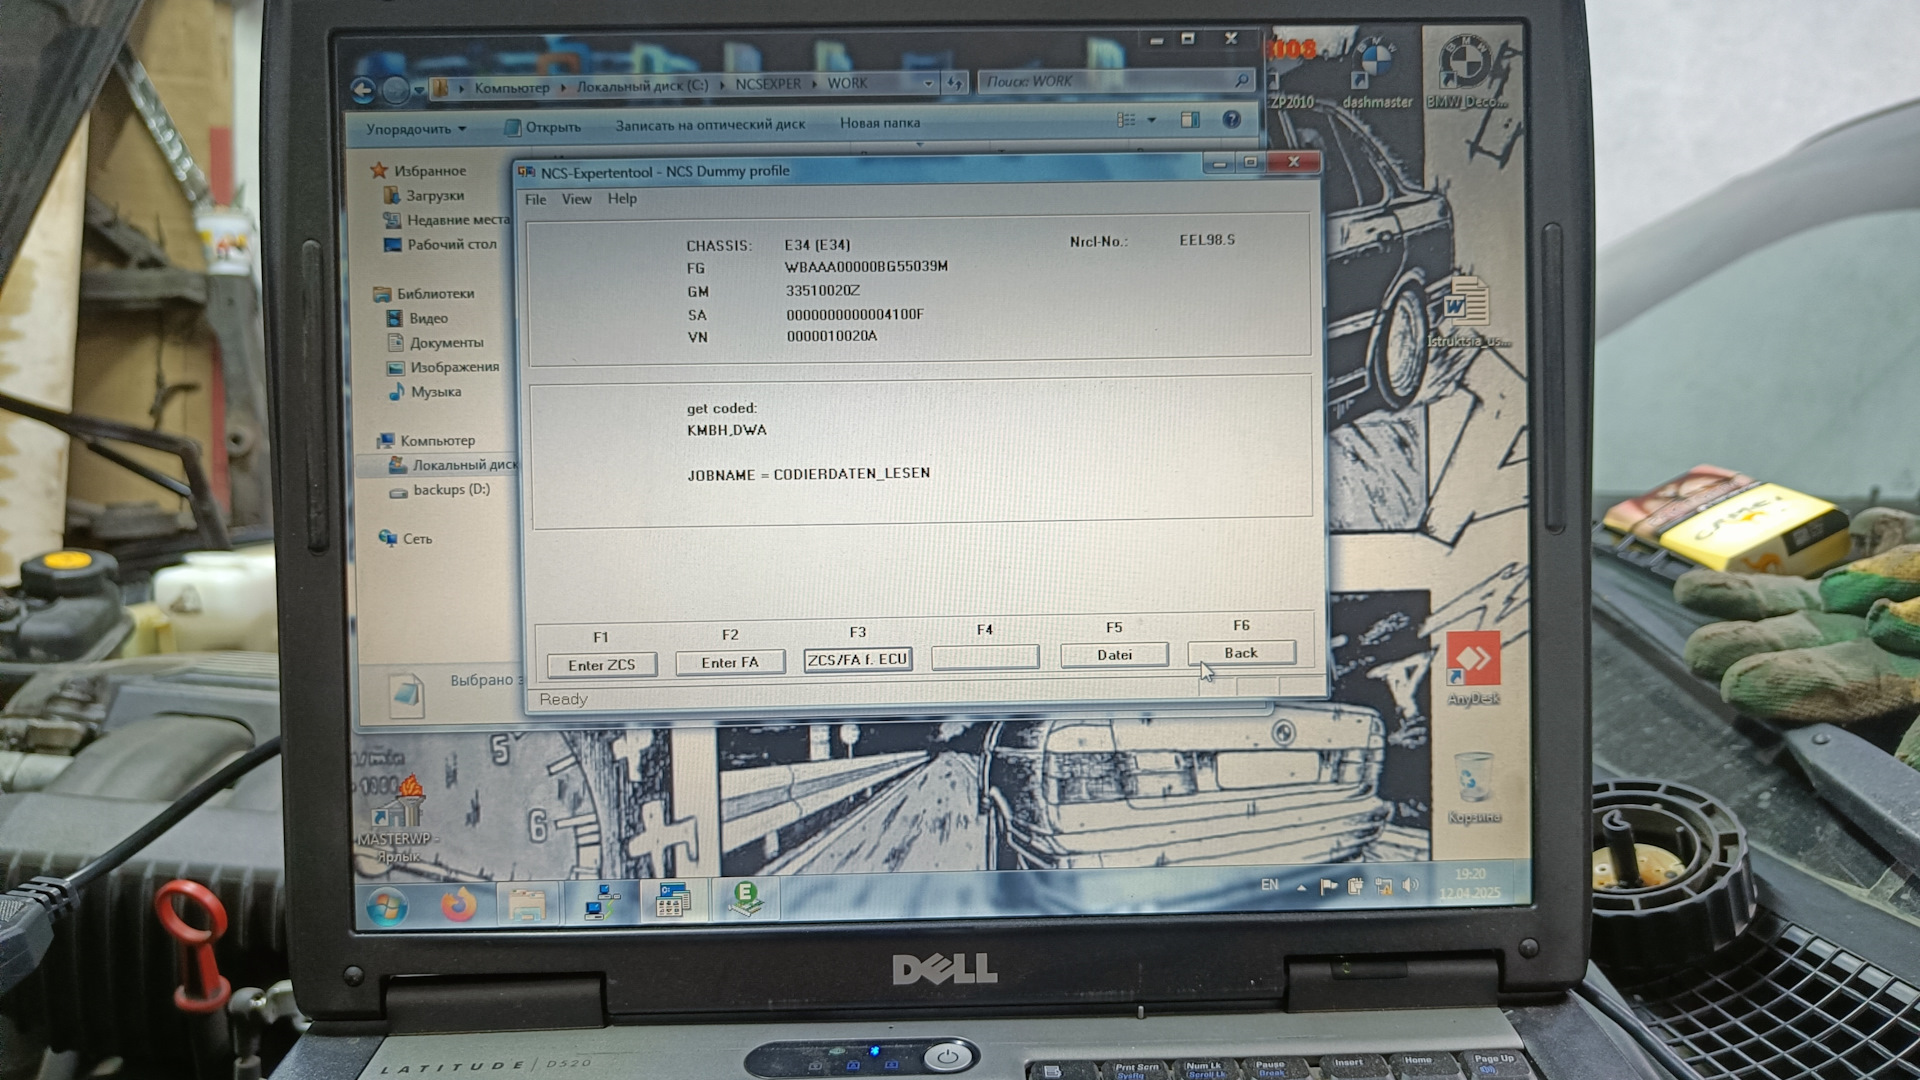Select Сеть in the navigation pane
The image size is (1920, 1080).
406,539
